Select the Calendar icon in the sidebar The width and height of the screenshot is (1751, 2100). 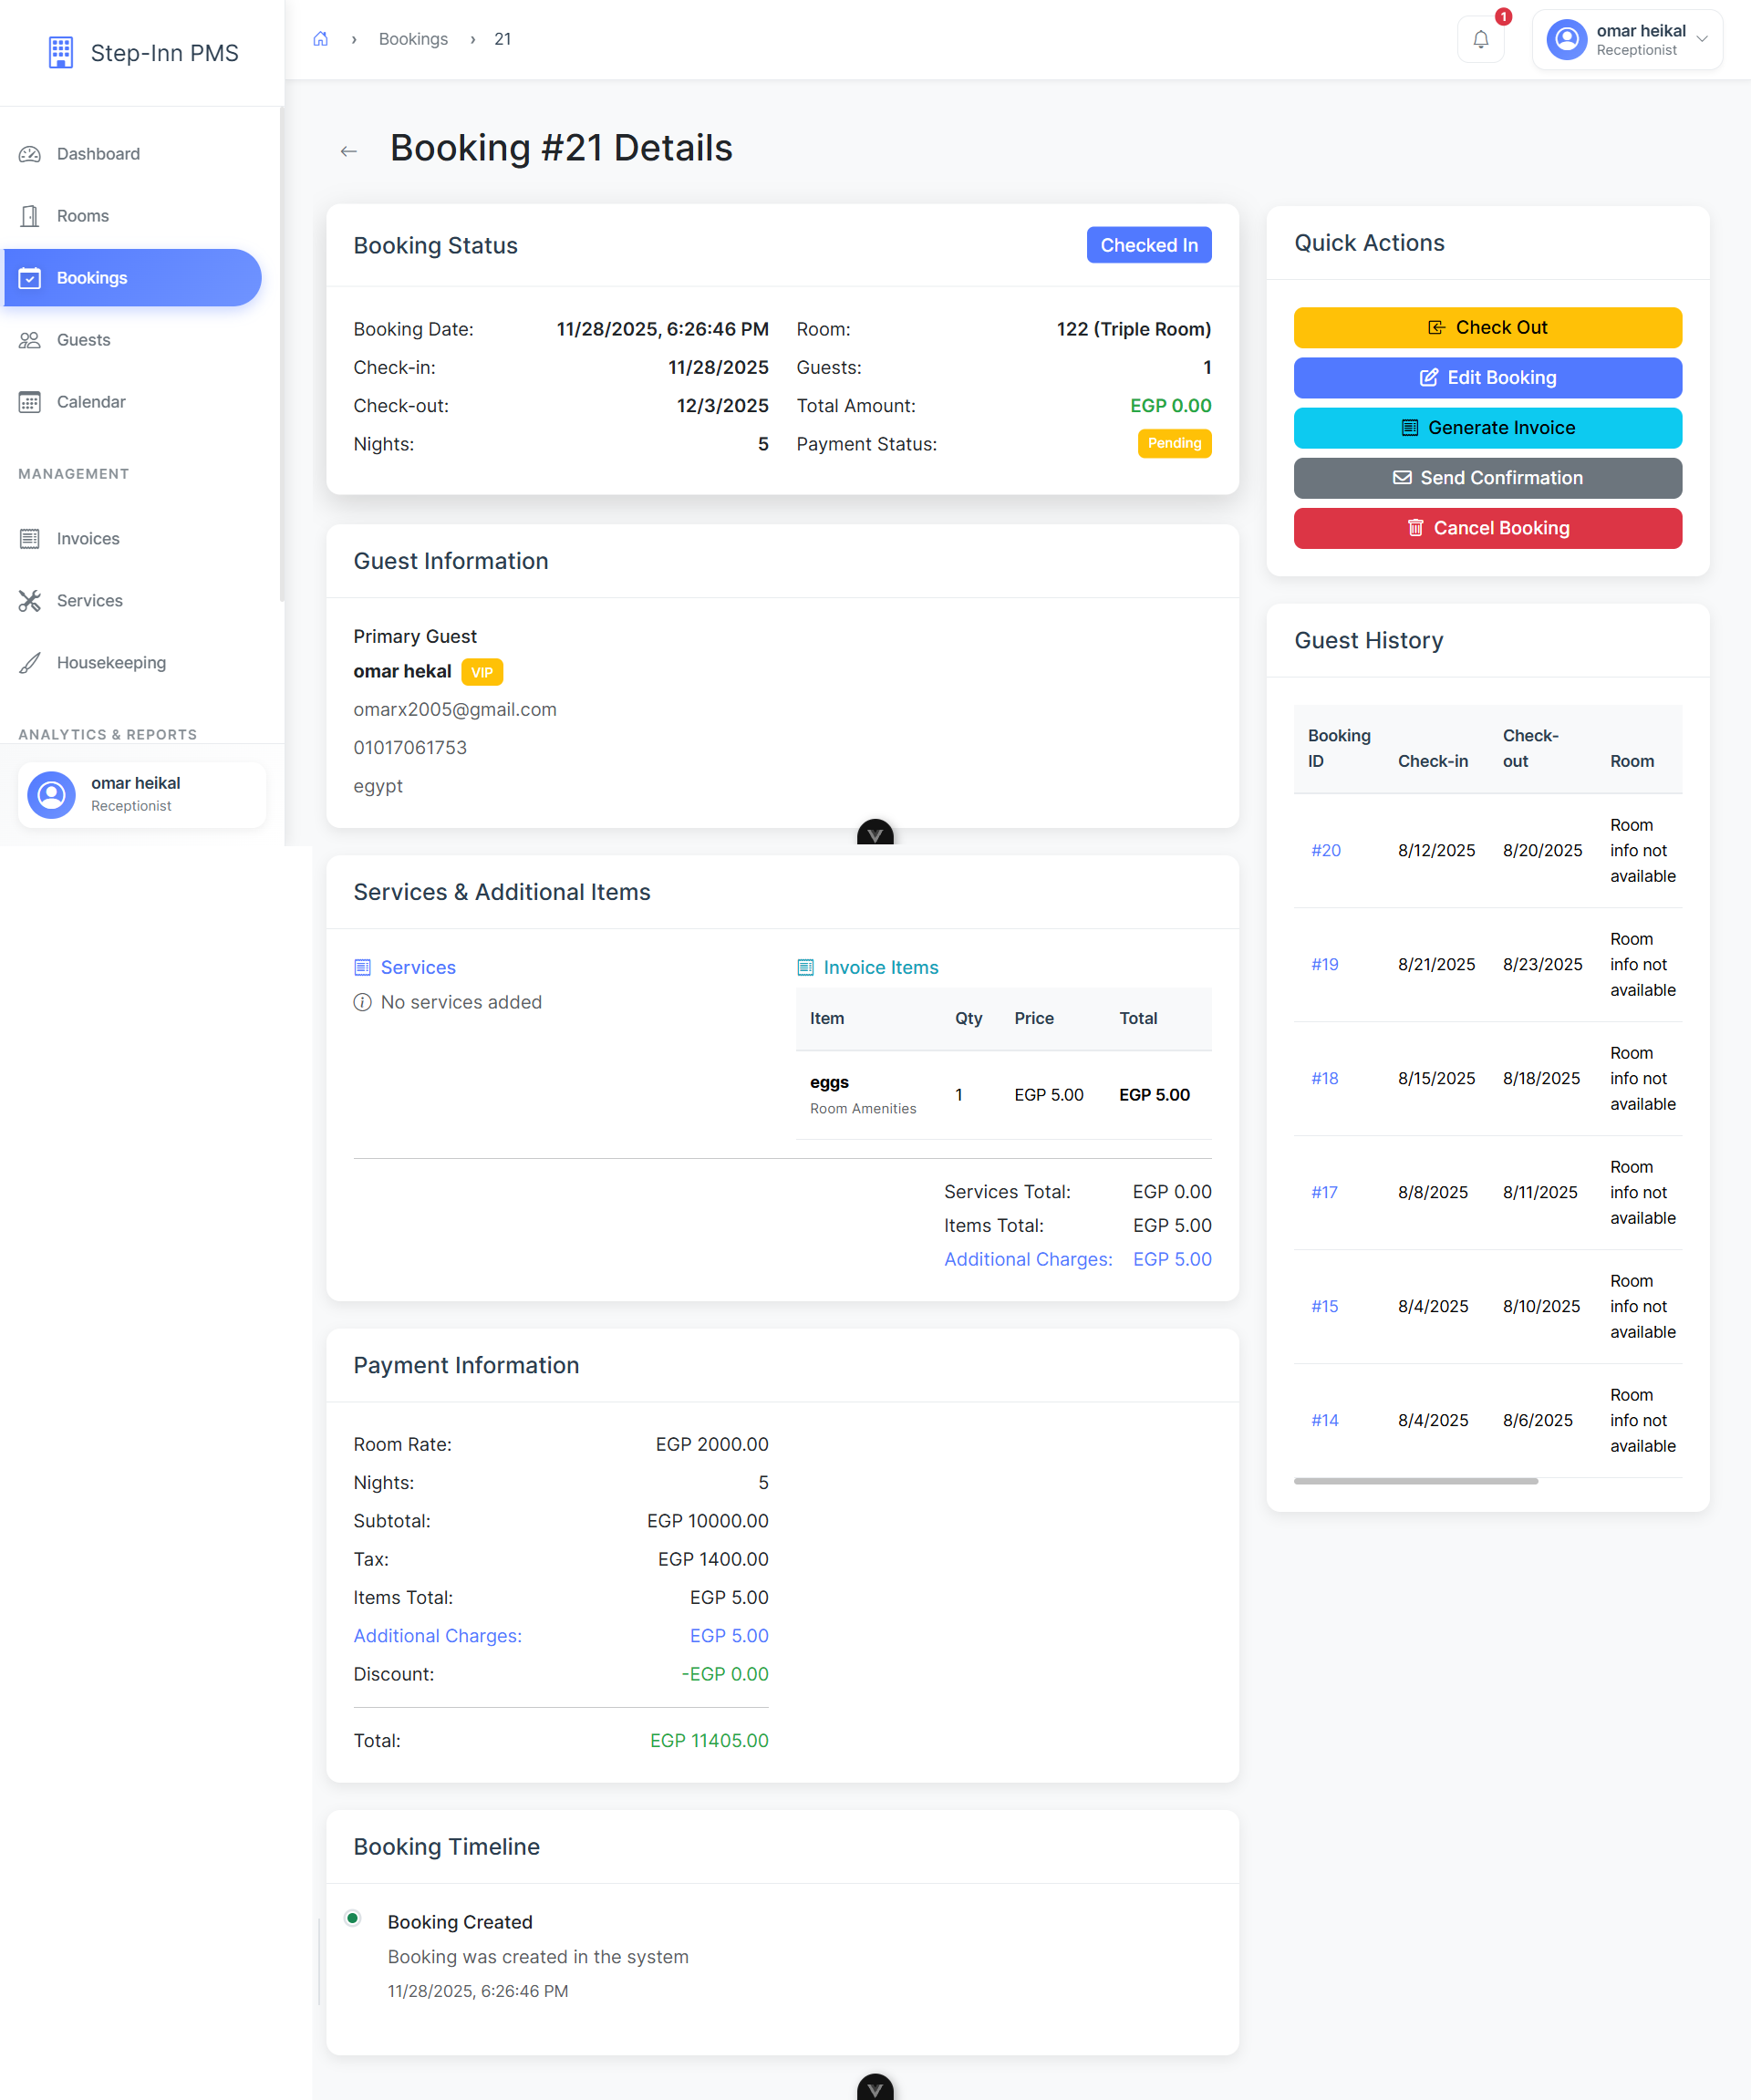pyautogui.click(x=30, y=401)
